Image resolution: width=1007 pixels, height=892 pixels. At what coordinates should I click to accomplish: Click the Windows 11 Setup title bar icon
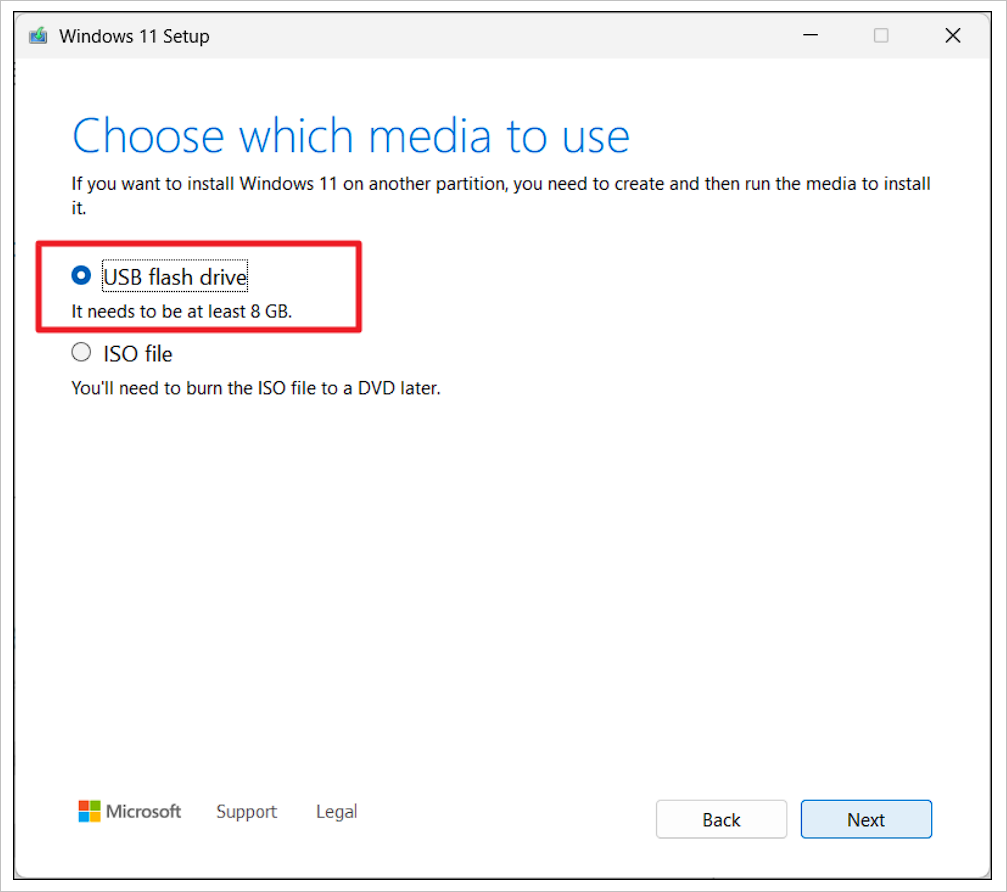[39, 35]
